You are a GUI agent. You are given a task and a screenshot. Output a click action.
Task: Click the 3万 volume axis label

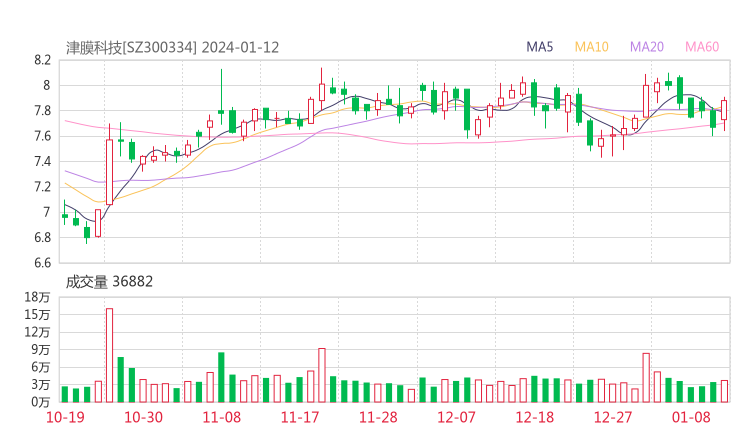(x=41, y=385)
